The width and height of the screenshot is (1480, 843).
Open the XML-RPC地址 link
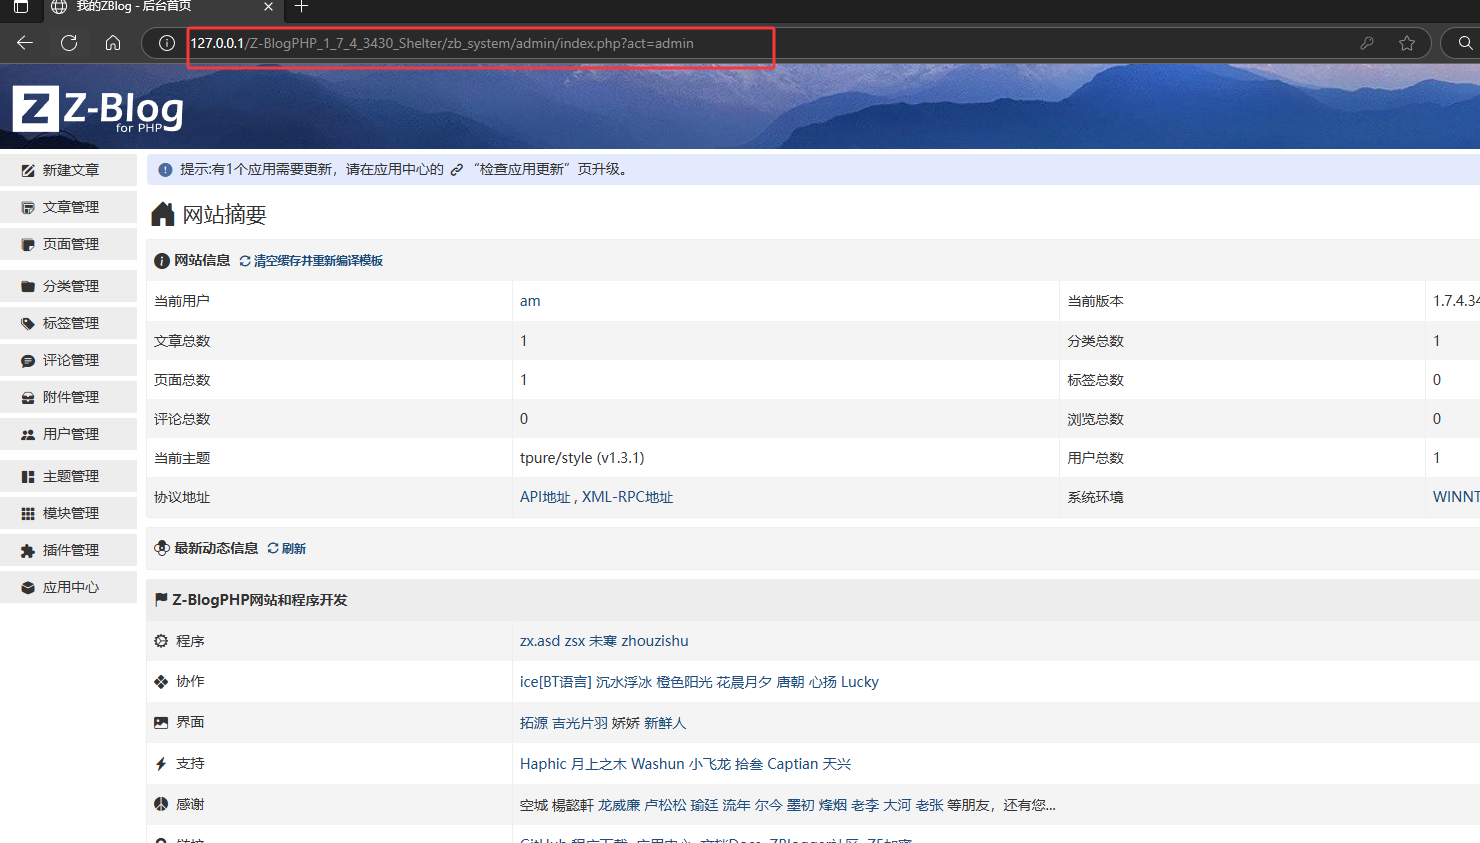[628, 497]
